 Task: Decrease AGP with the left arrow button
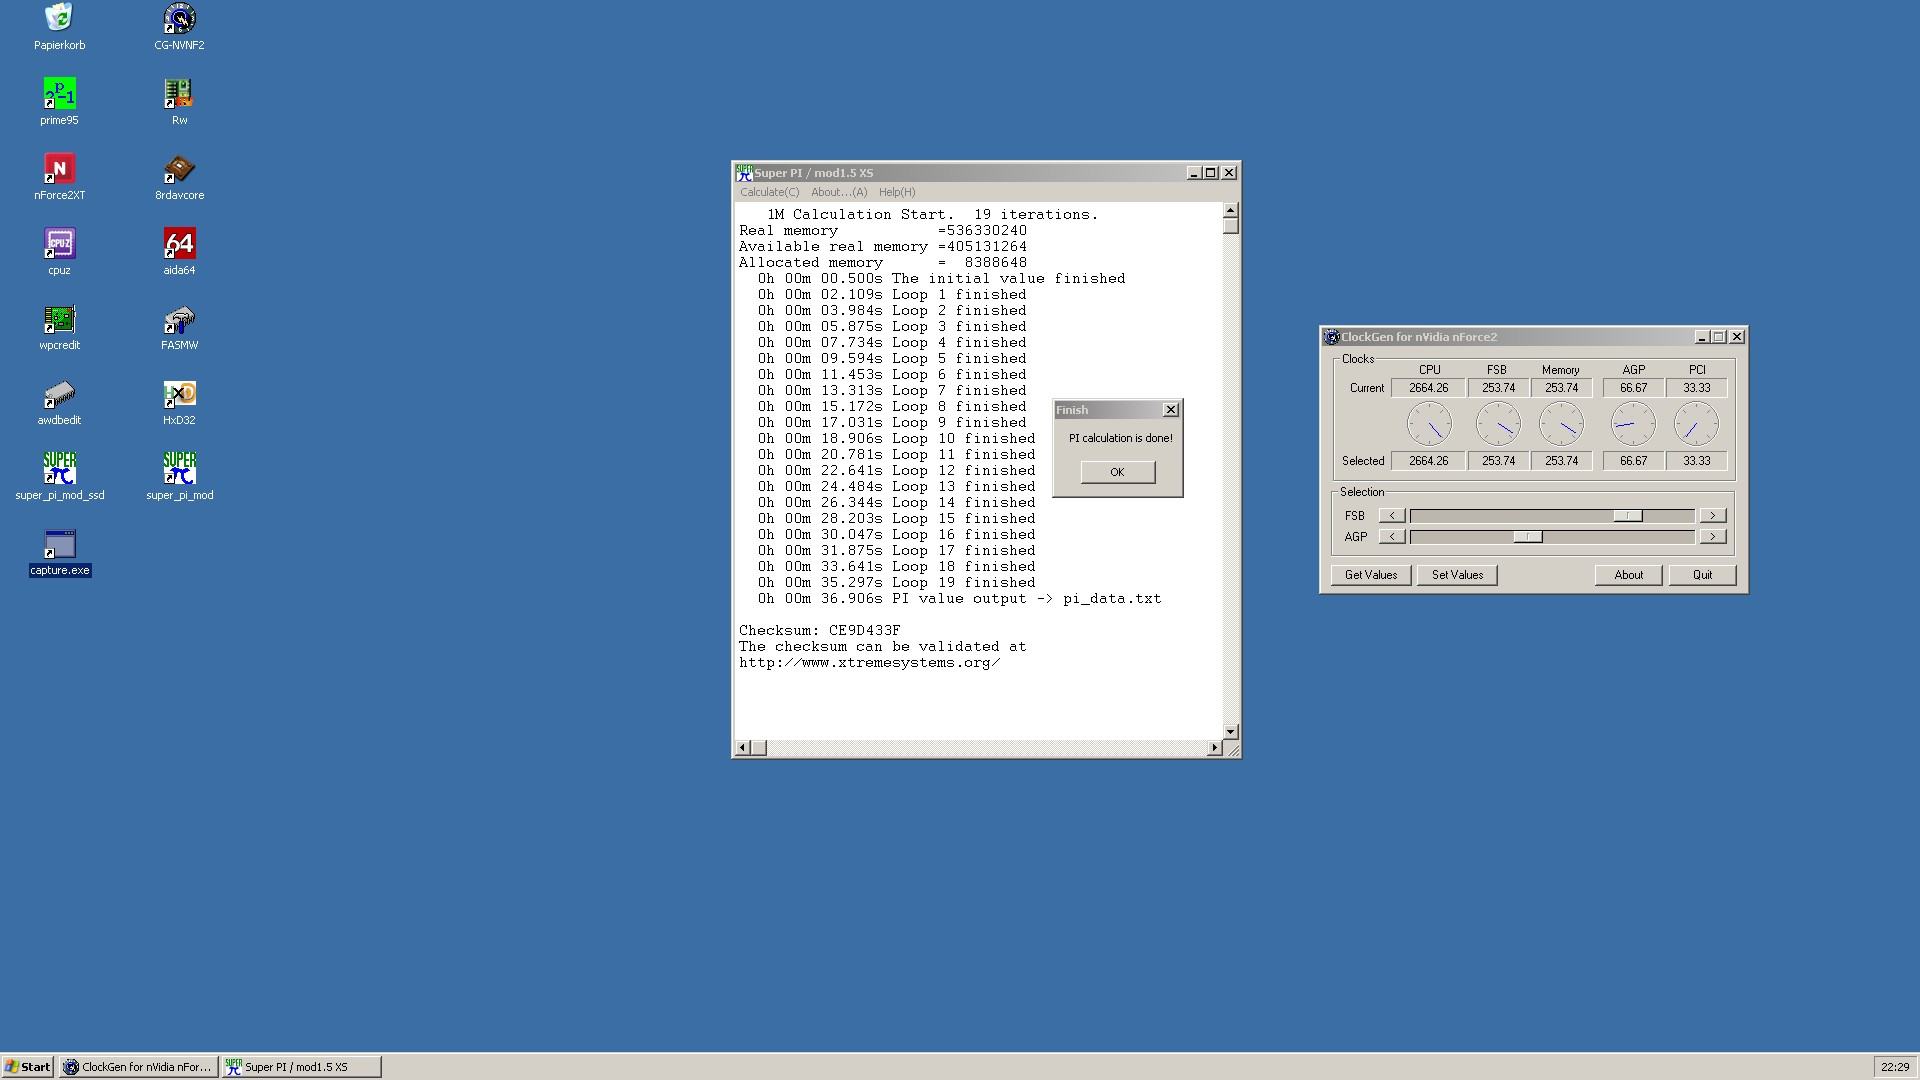[x=1392, y=537]
